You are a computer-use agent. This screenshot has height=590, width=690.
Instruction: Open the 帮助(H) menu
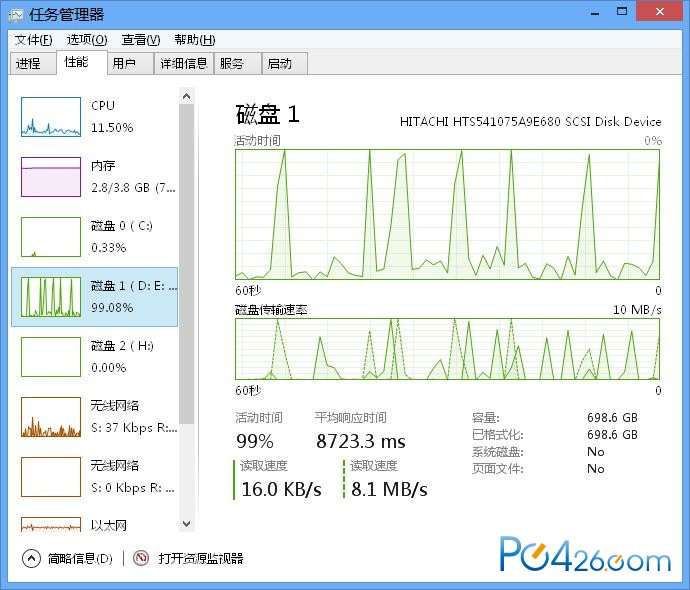pos(195,40)
